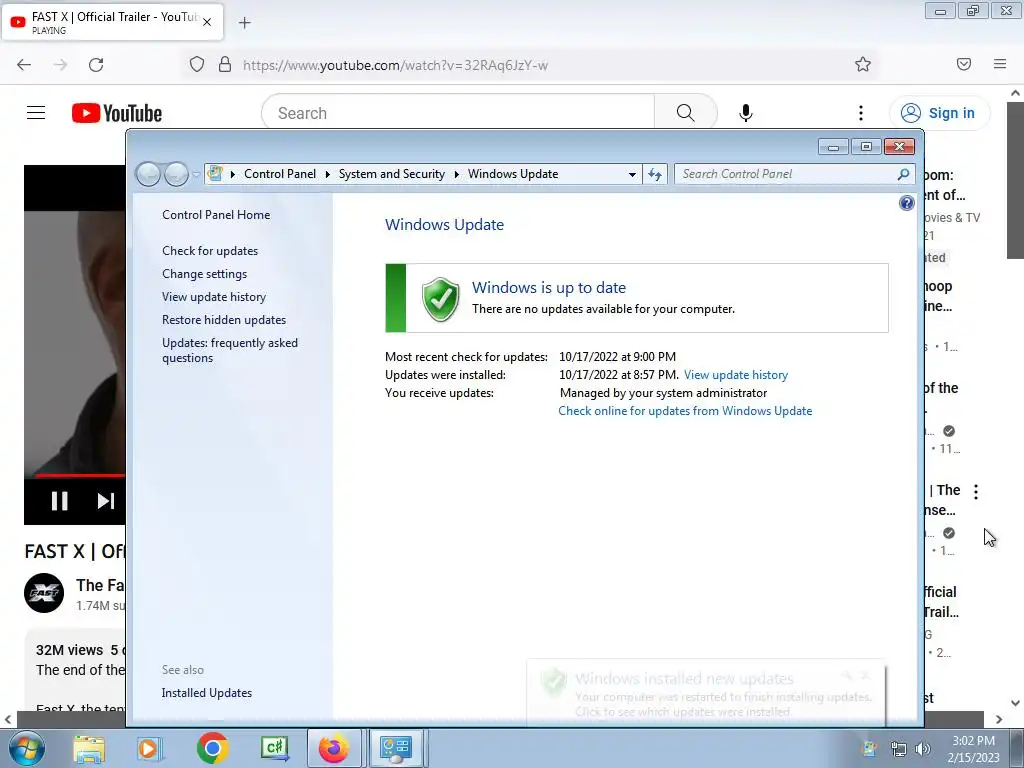
Task: Open the C# application taskbar icon
Action: (274, 749)
